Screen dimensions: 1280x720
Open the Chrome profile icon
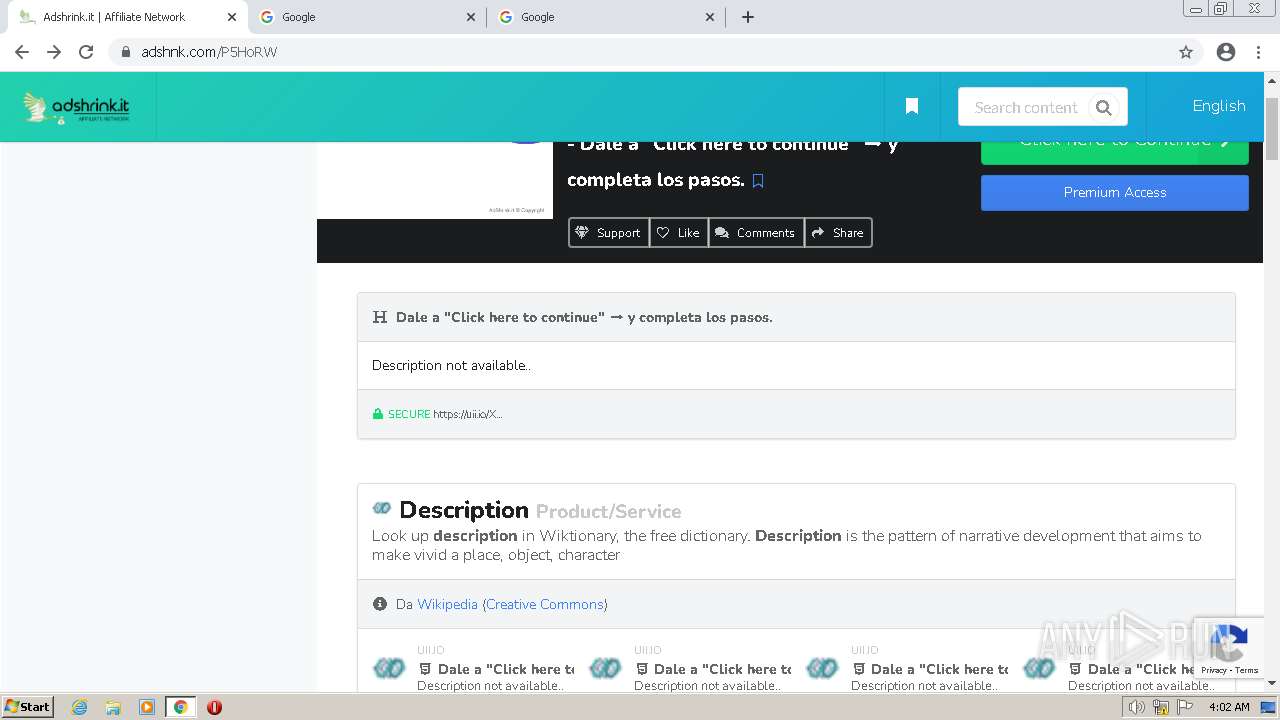click(1226, 52)
